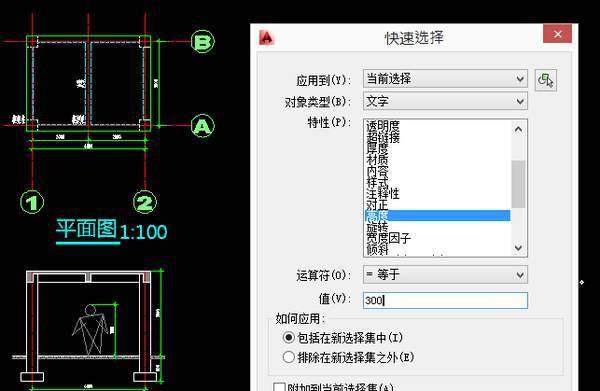The width and height of the screenshot is (600, 391).
Task: Enable 附加到当前选择集 checkbox
Action: [280, 387]
